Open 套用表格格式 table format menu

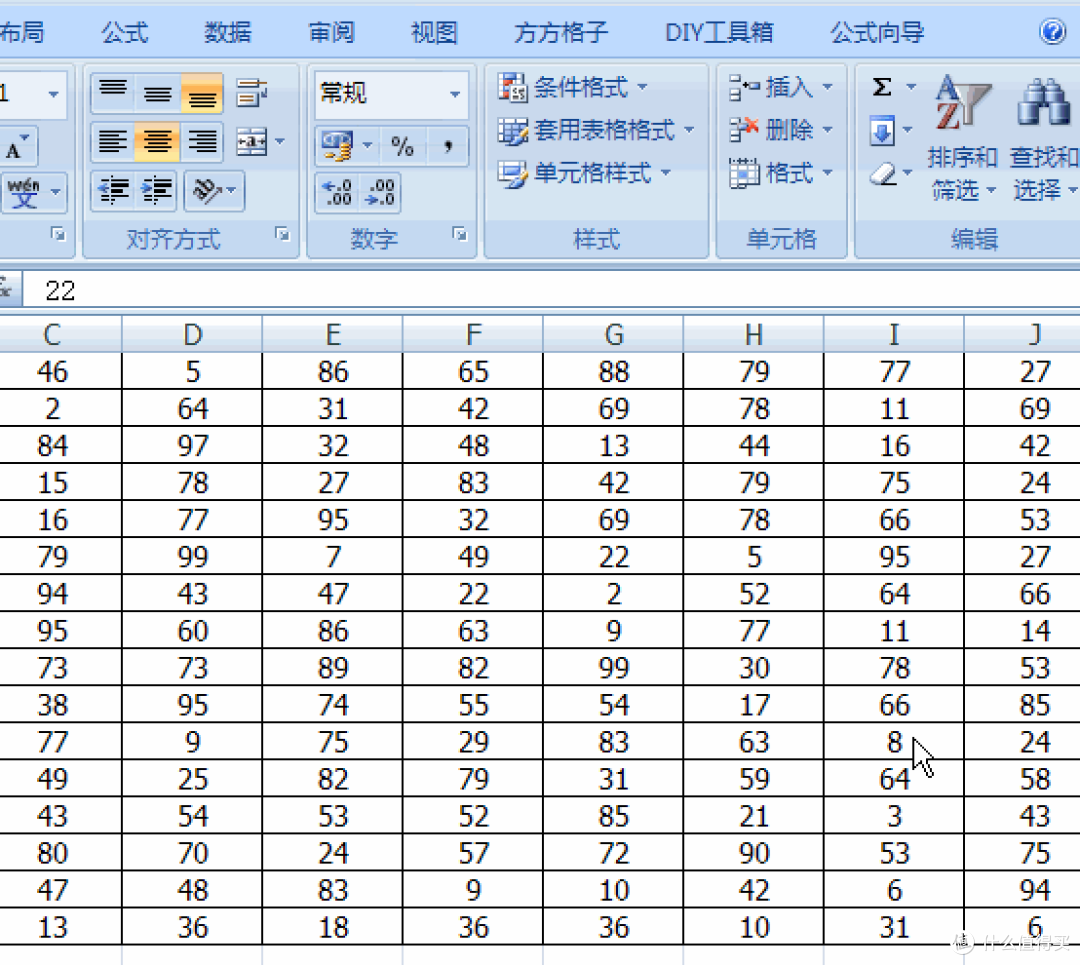coord(596,130)
